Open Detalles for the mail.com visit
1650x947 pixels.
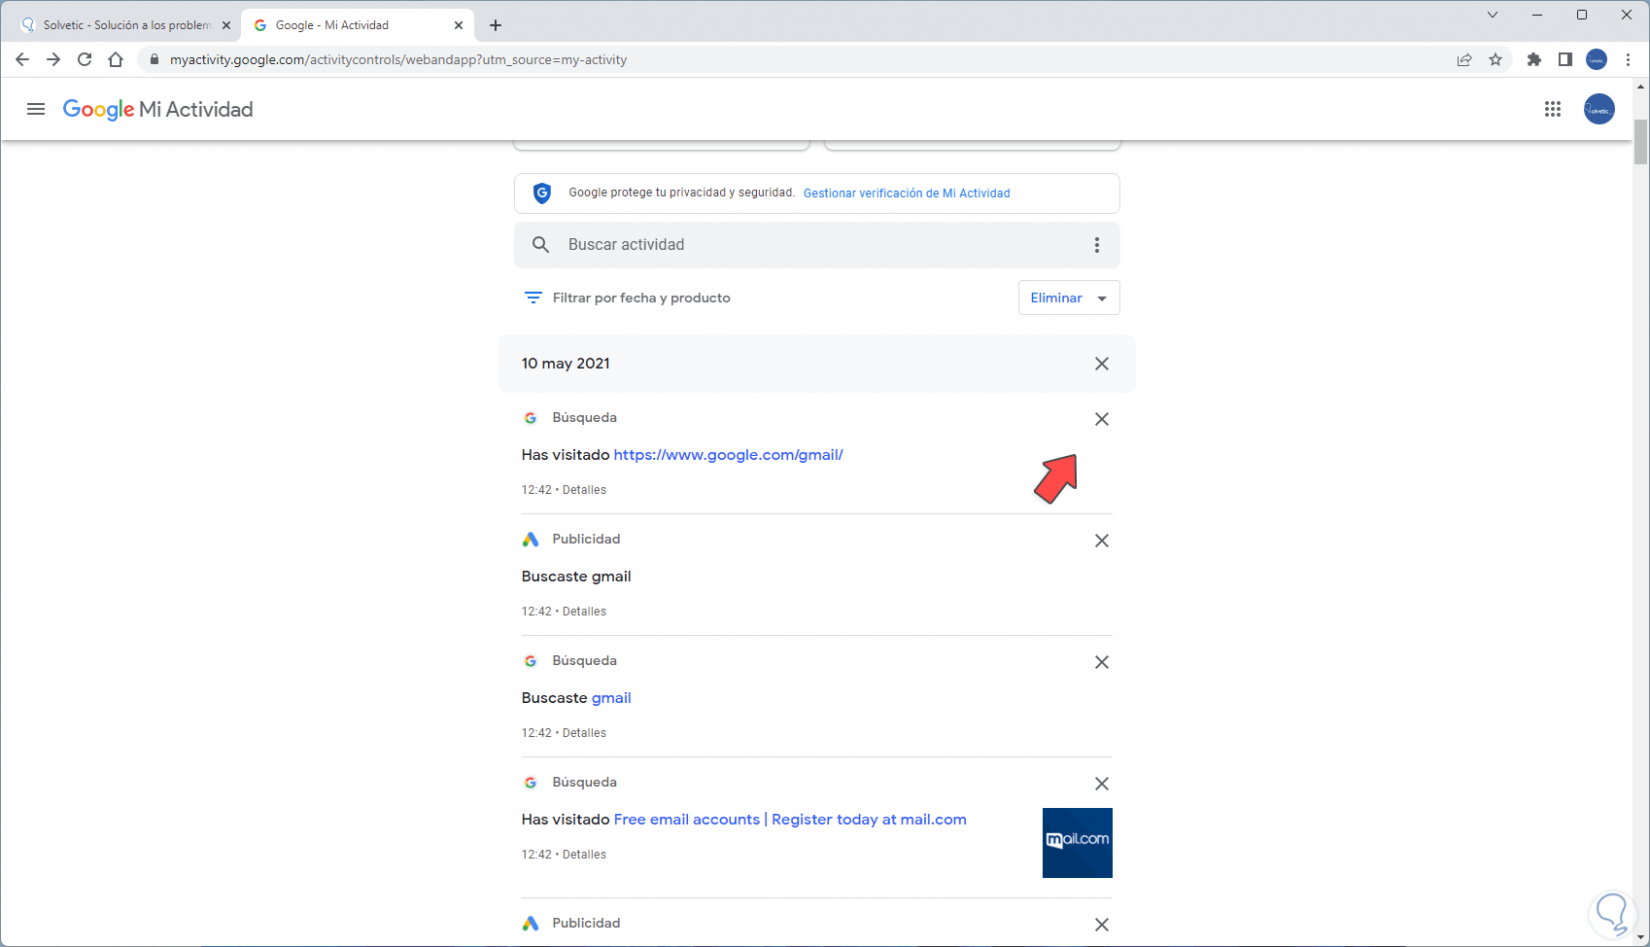[584, 855]
